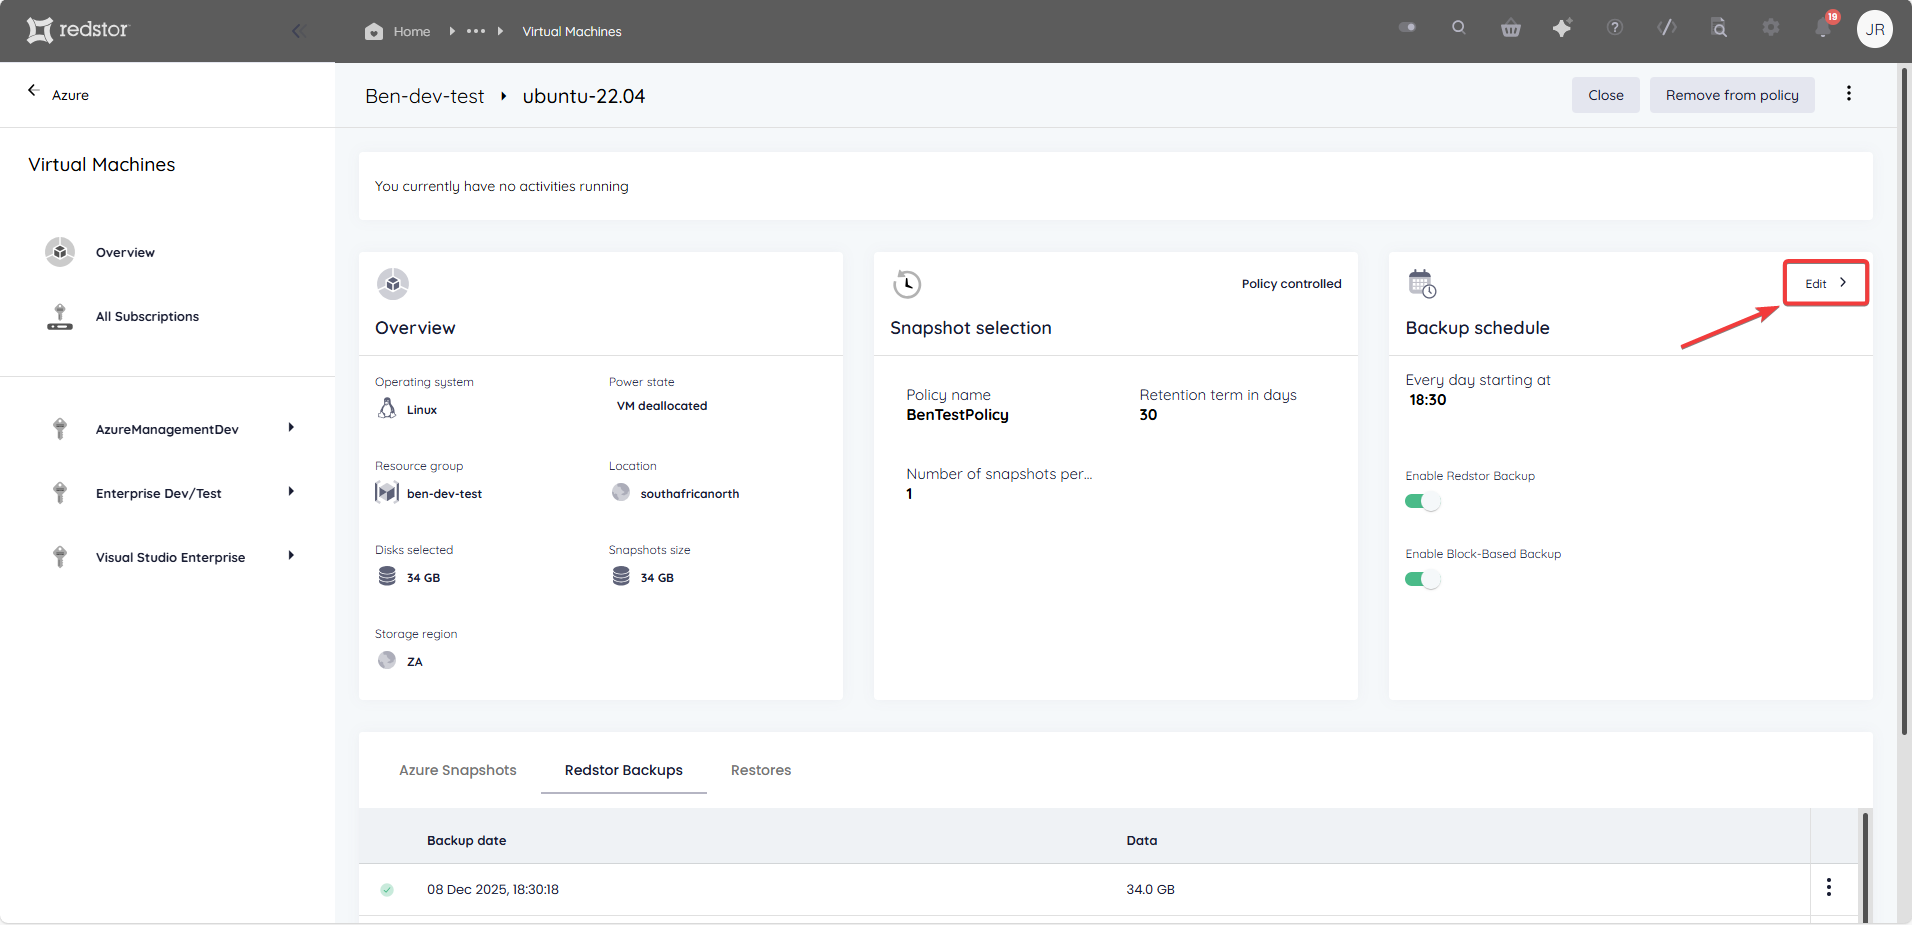1912x925 pixels.
Task: Open the search magnifier icon
Action: pyautogui.click(x=1459, y=28)
